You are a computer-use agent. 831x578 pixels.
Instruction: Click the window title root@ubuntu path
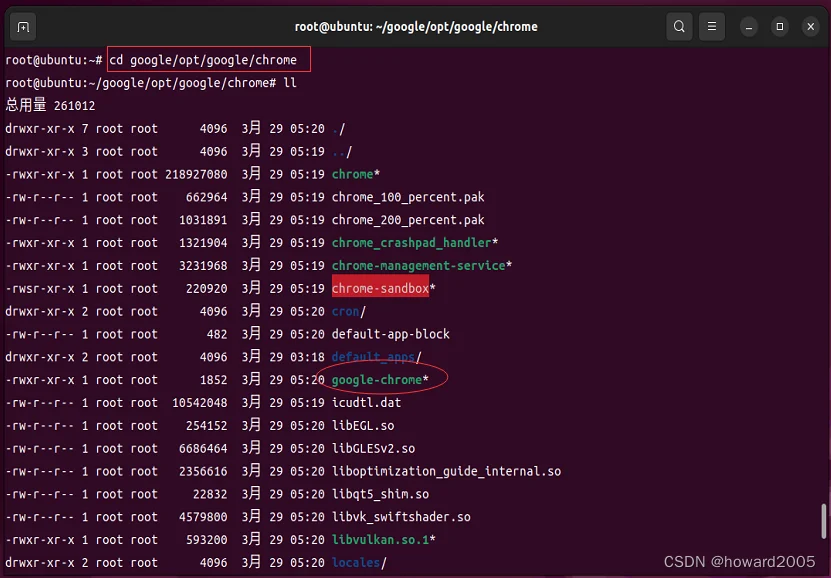[x=416, y=26]
